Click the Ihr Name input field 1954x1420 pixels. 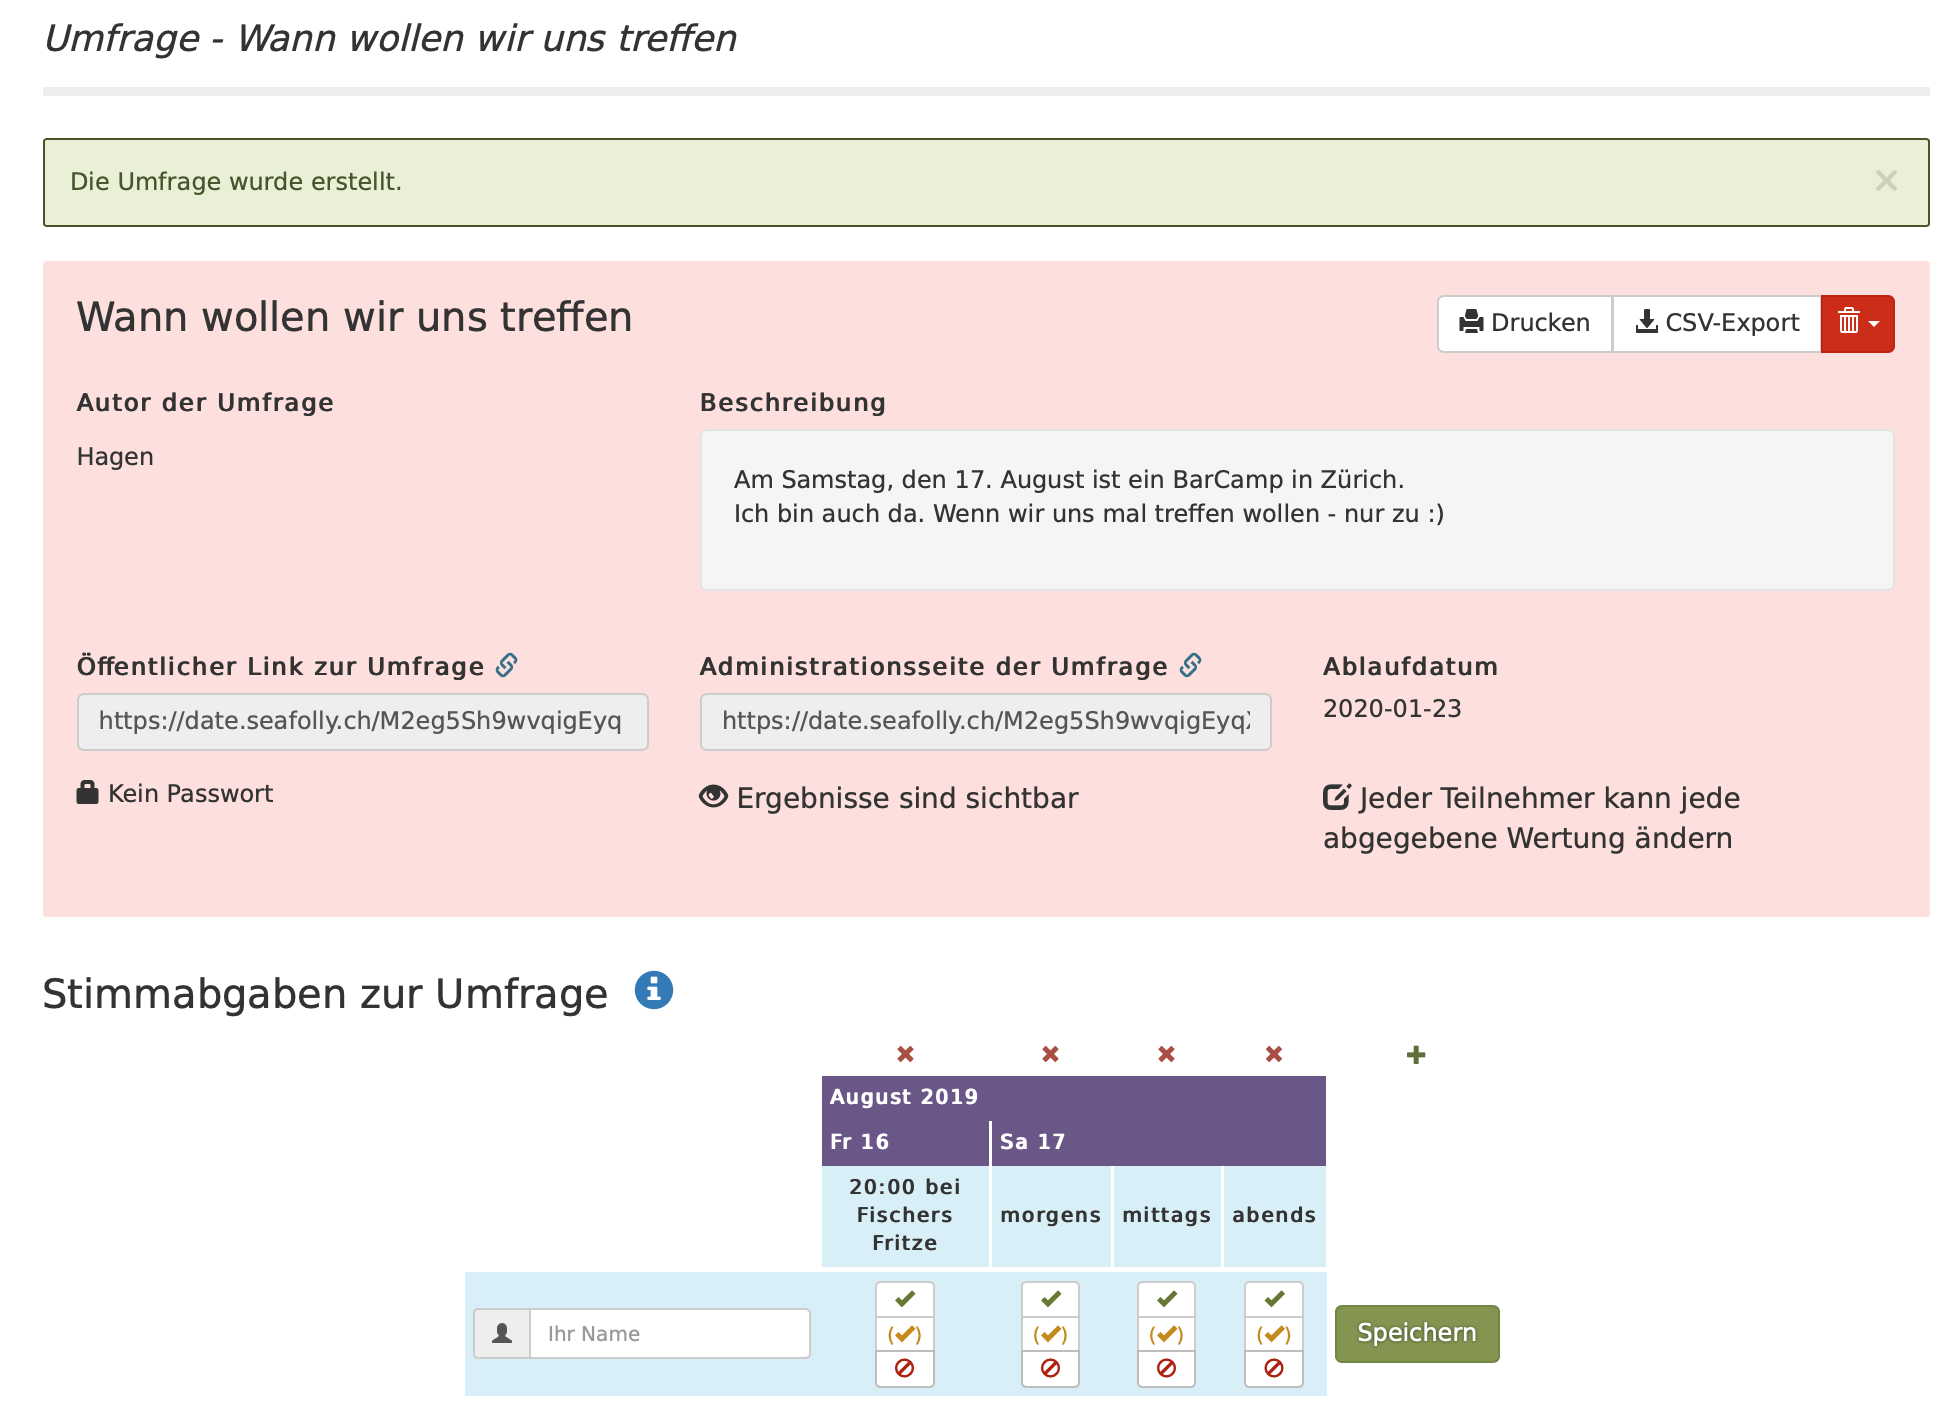click(x=670, y=1333)
